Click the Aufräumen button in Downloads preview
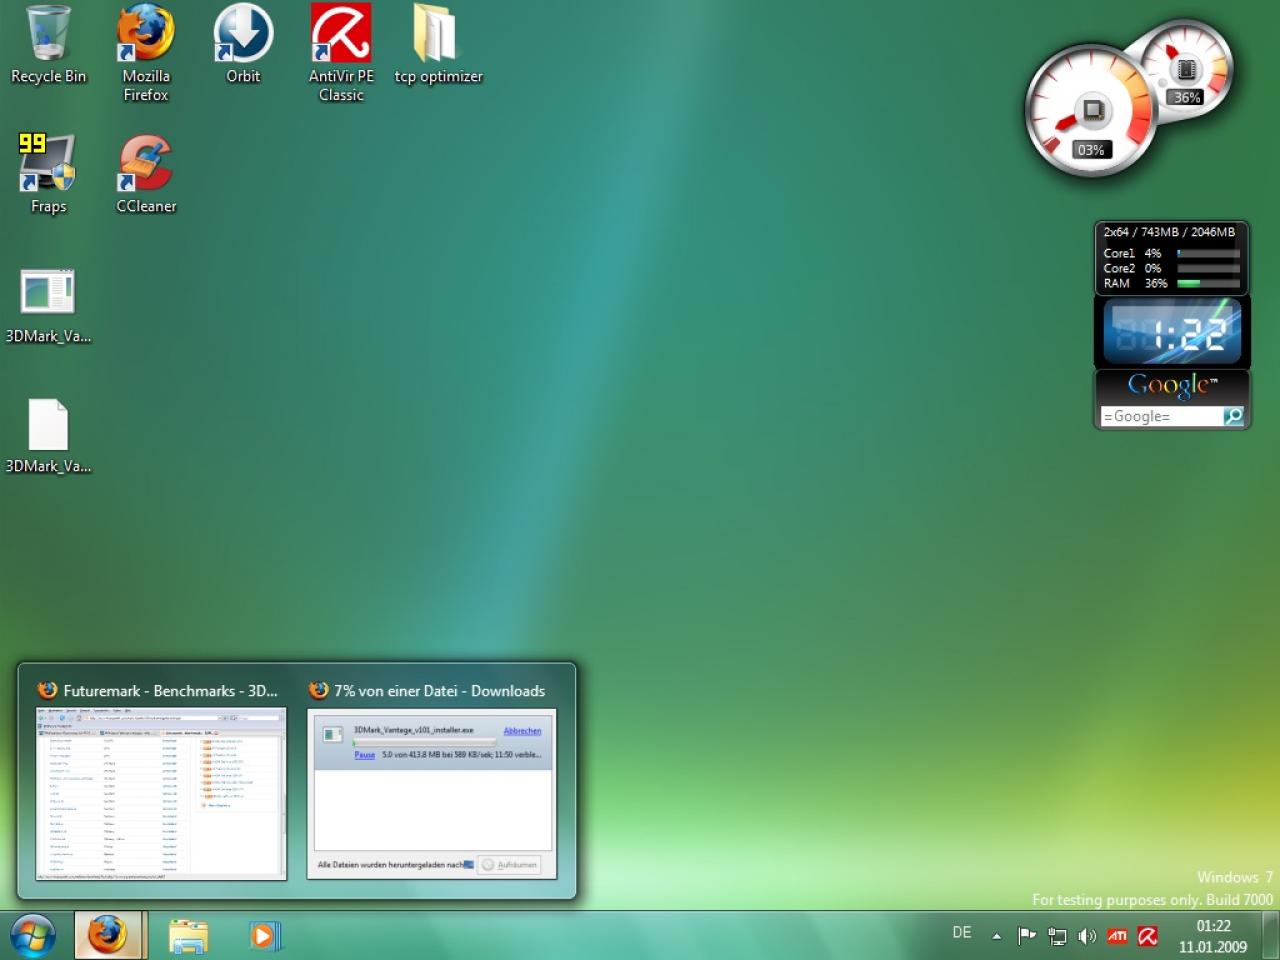This screenshot has width=1280, height=960. coord(509,864)
